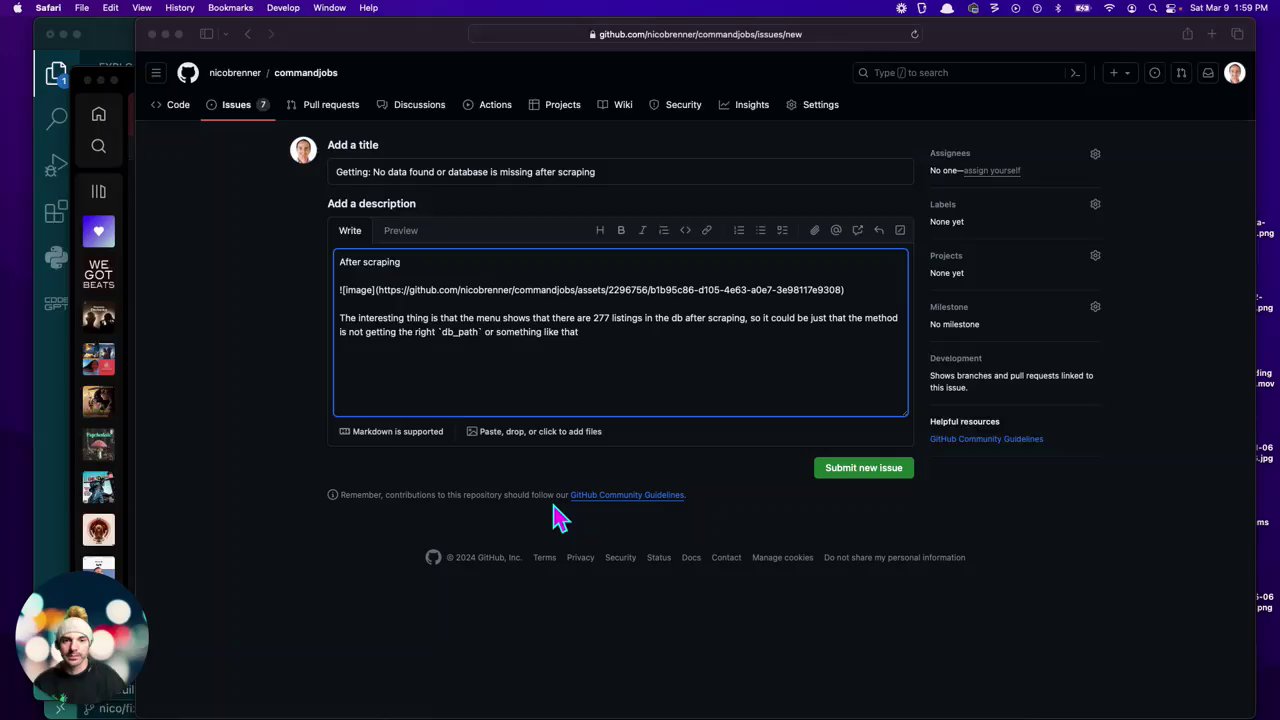Show Safari tab overview
Screen dimensions: 1280x720
tap(1237, 34)
